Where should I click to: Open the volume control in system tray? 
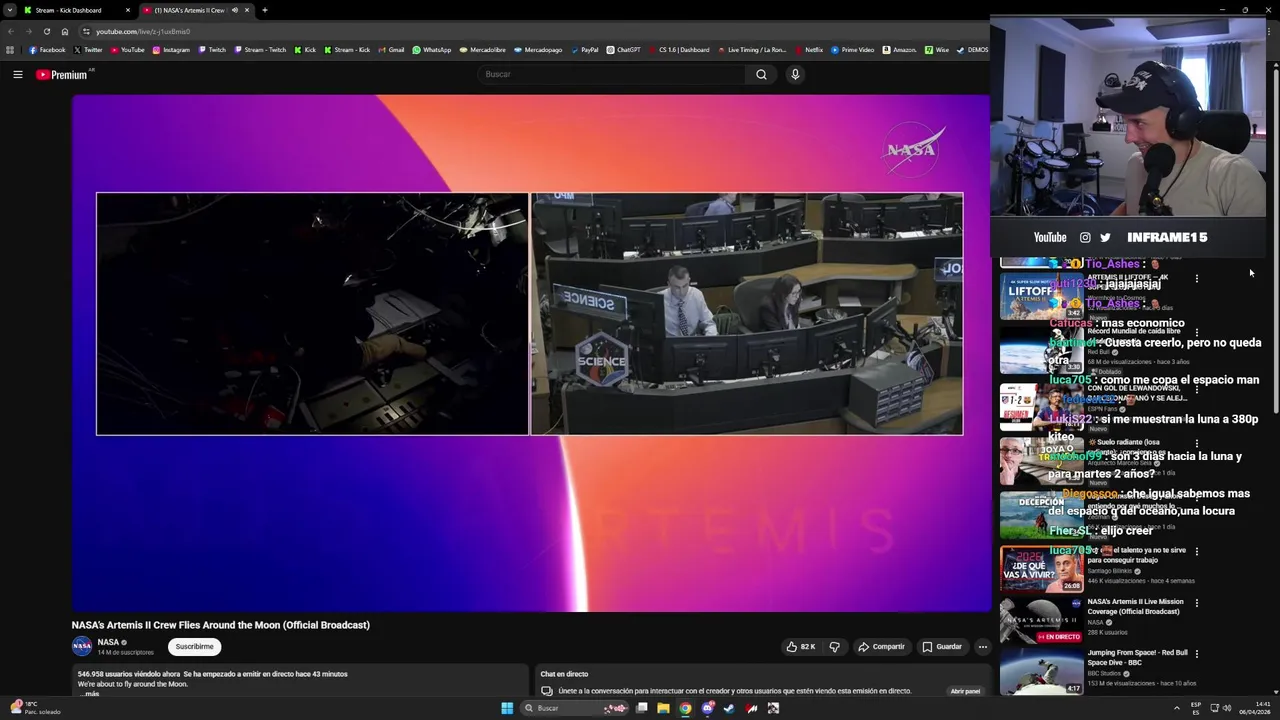tap(1226, 708)
